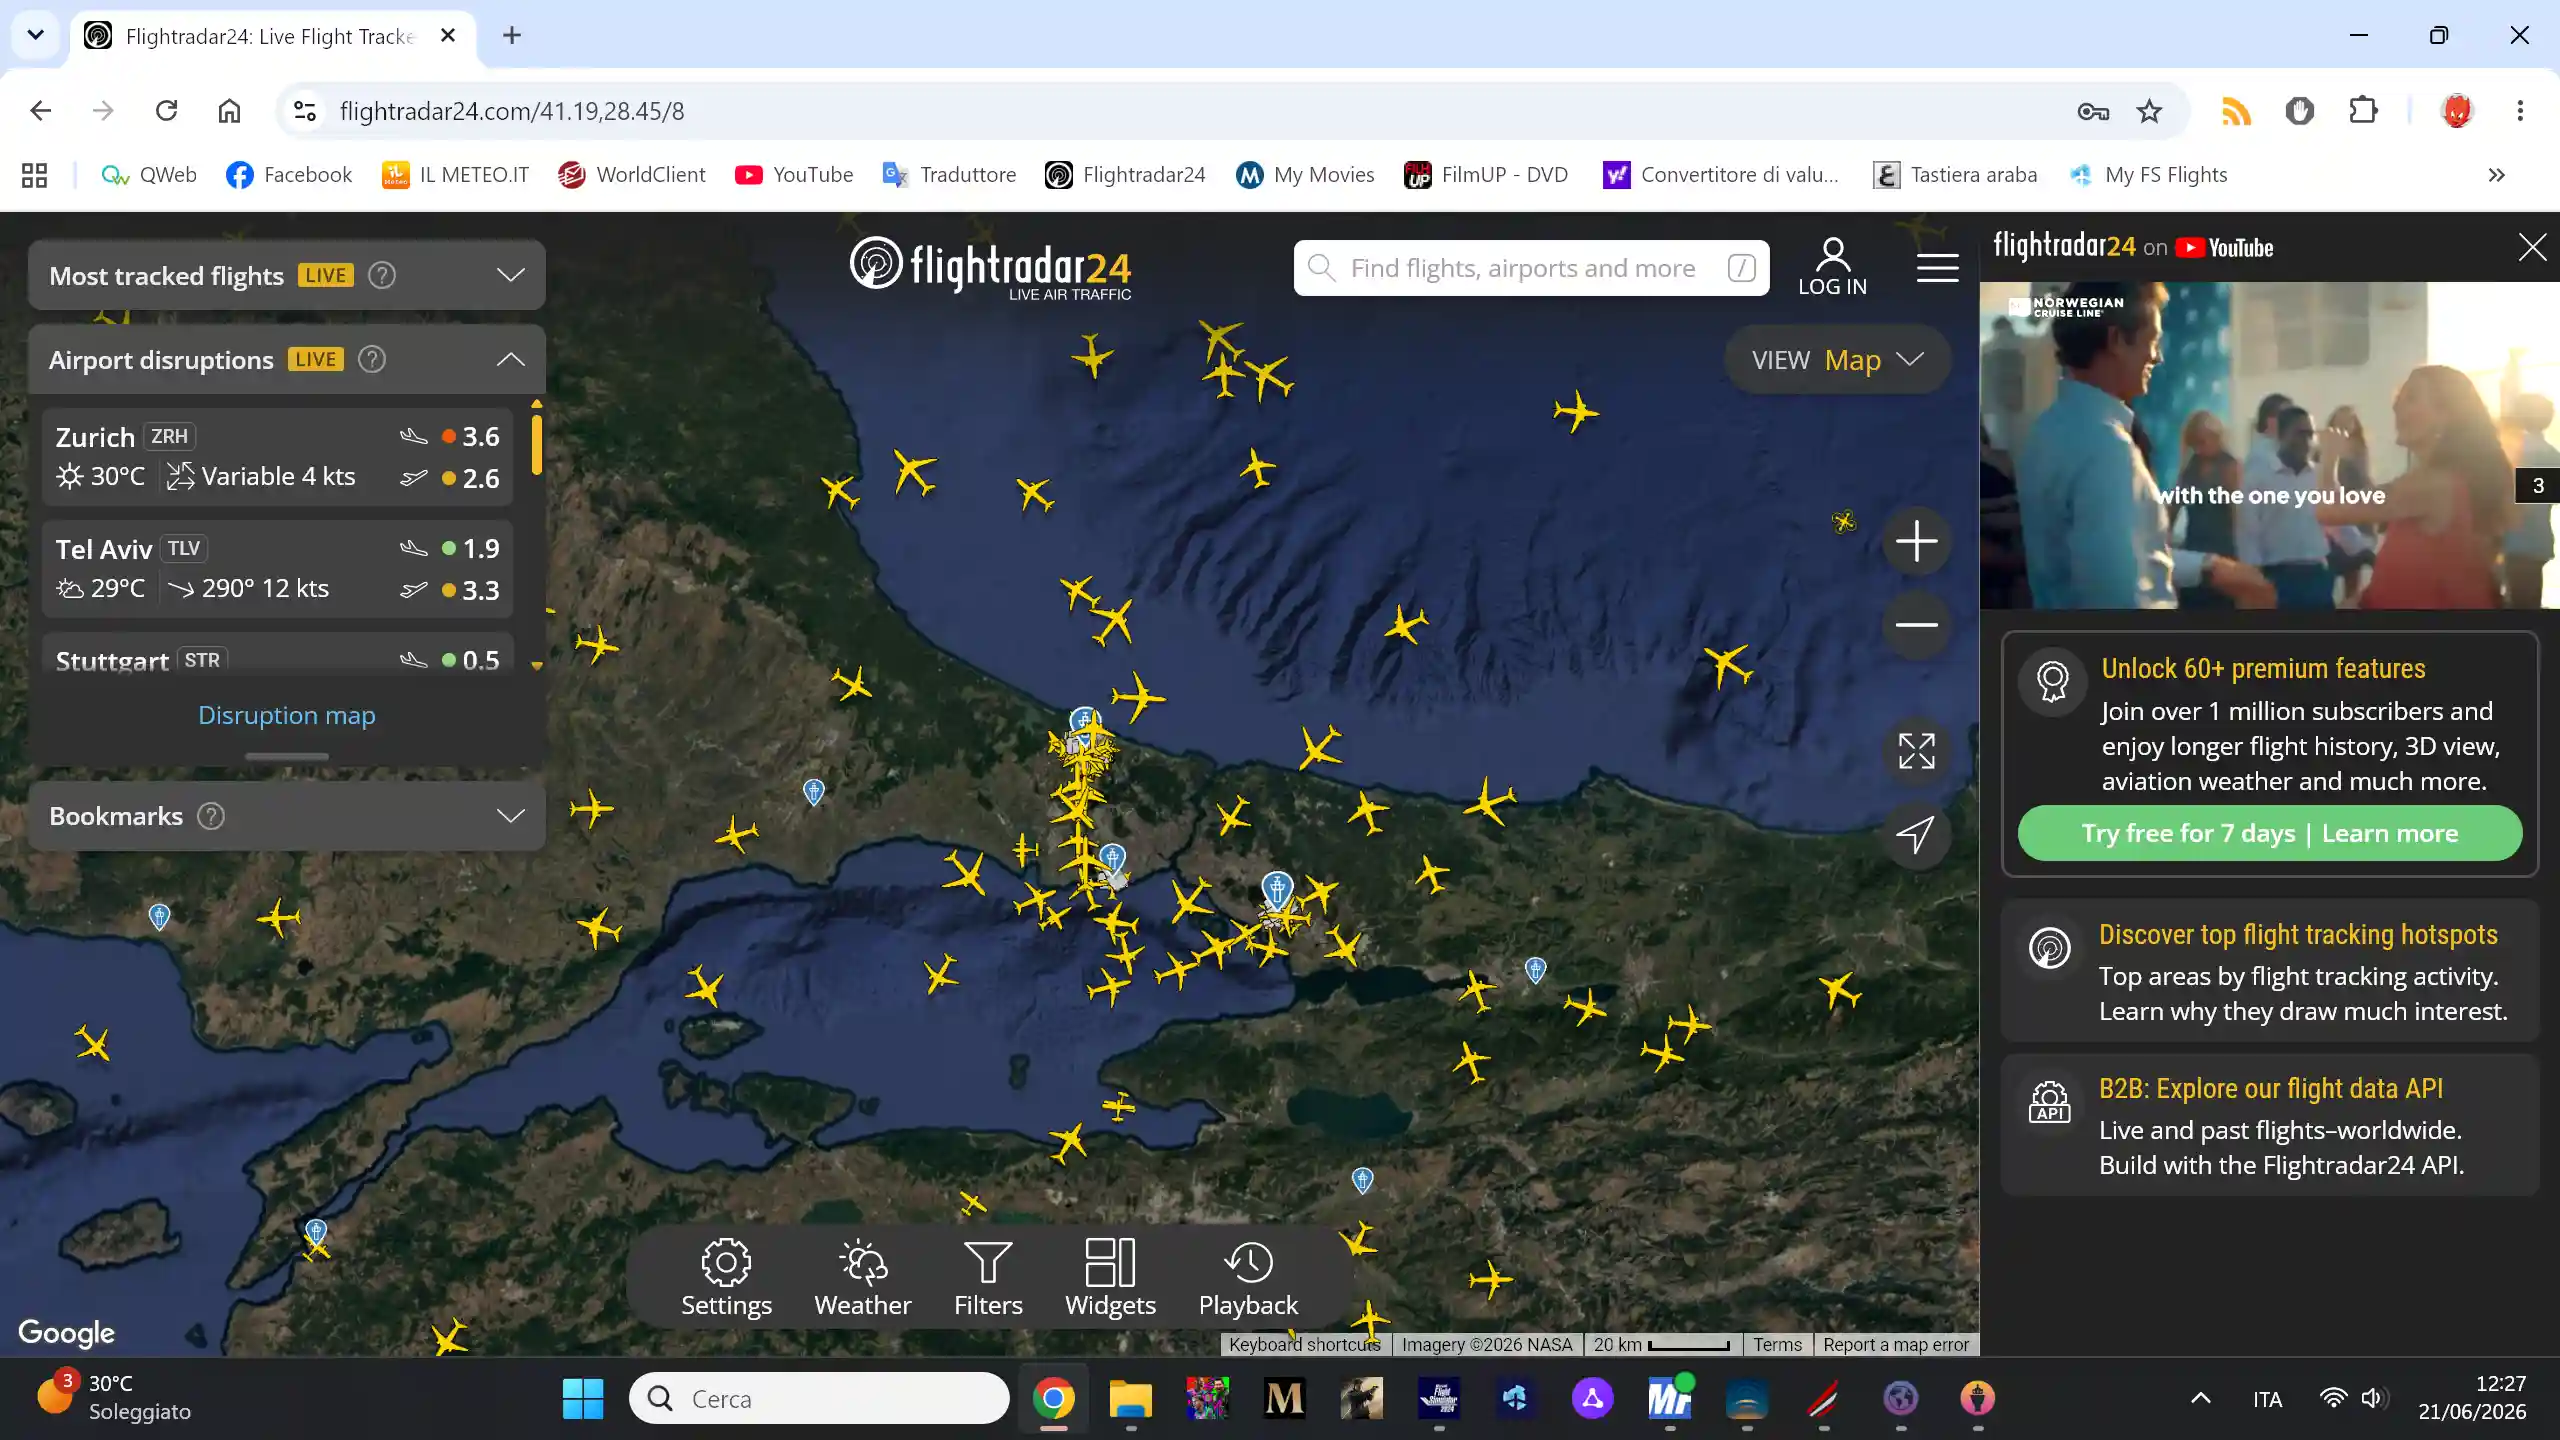2560x1440 pixels.
Task: Click the Terms link on map
Action: click(x=1777, y=1345)
